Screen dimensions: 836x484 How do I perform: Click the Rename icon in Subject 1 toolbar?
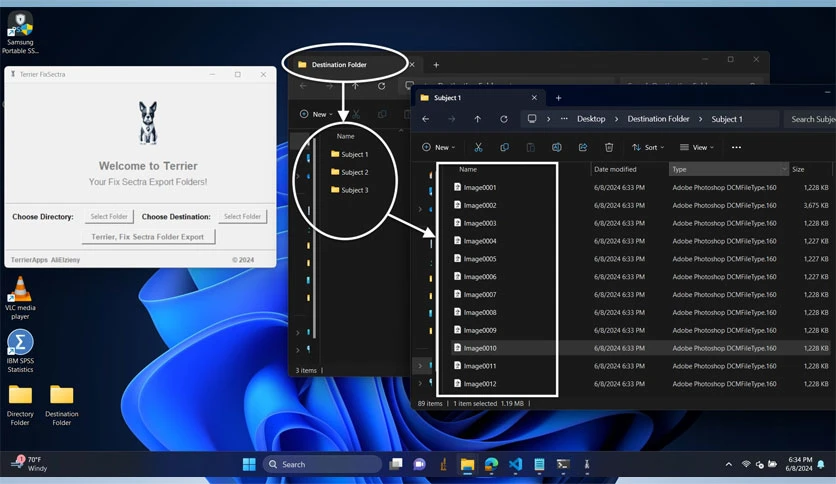tap(557, 147)
